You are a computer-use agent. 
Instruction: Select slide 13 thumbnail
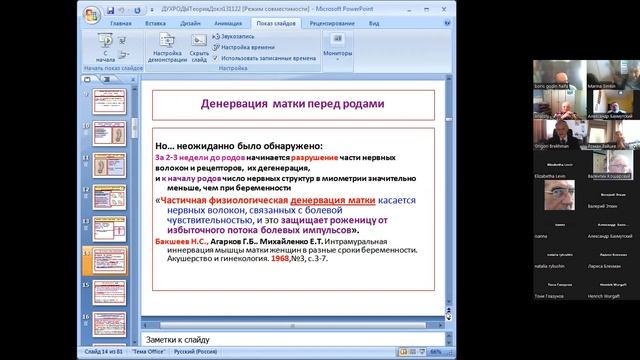click(x=109, y=229)
